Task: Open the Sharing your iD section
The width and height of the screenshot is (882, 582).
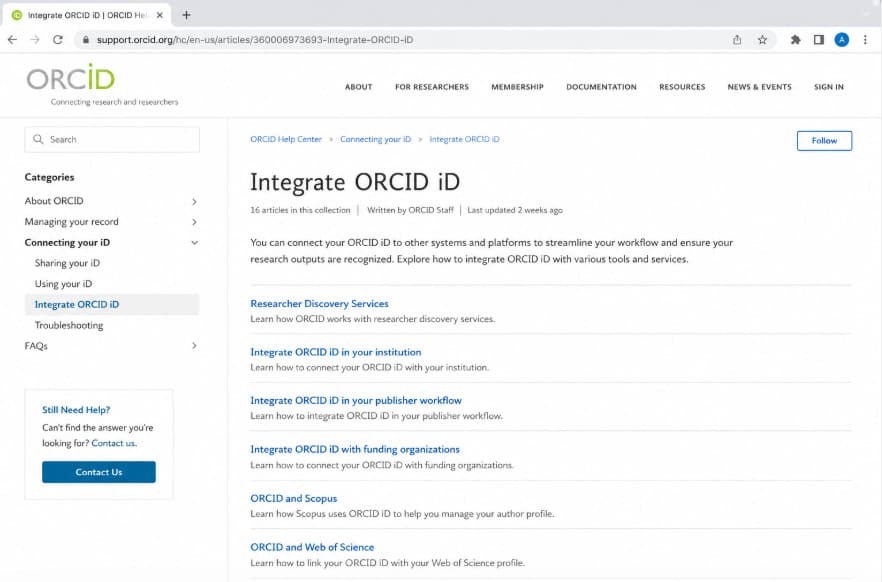Action: tap(67, 263)
